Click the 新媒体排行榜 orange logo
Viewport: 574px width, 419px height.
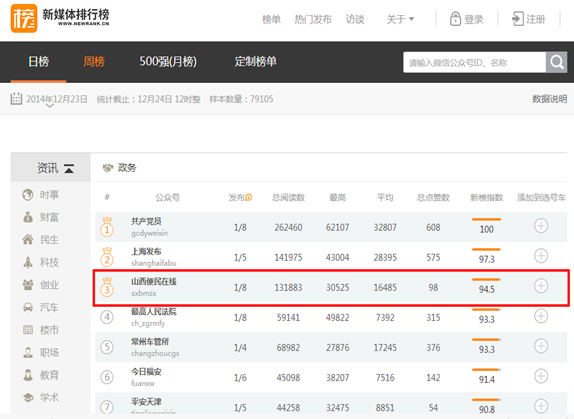(x=24, y=18)
